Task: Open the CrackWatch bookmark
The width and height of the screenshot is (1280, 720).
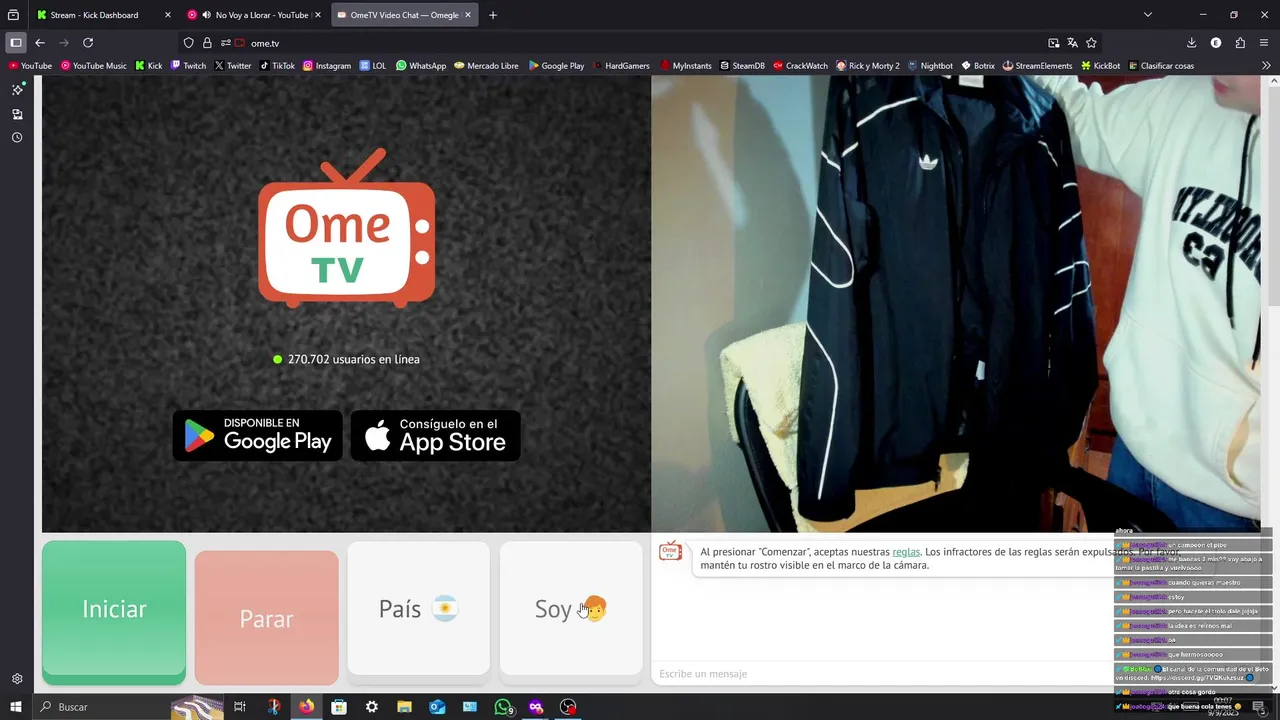Action: pyautogui.click(x=800, y=66)
